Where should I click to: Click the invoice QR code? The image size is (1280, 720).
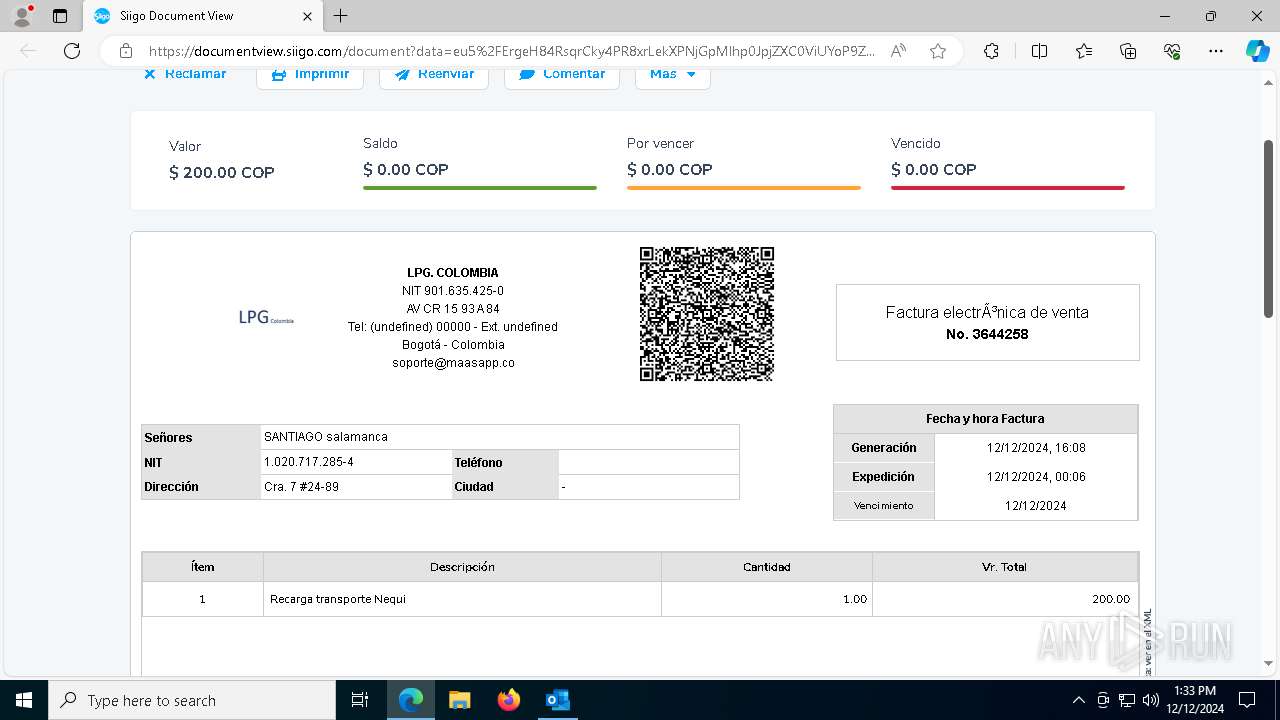(x=707, y=314)
